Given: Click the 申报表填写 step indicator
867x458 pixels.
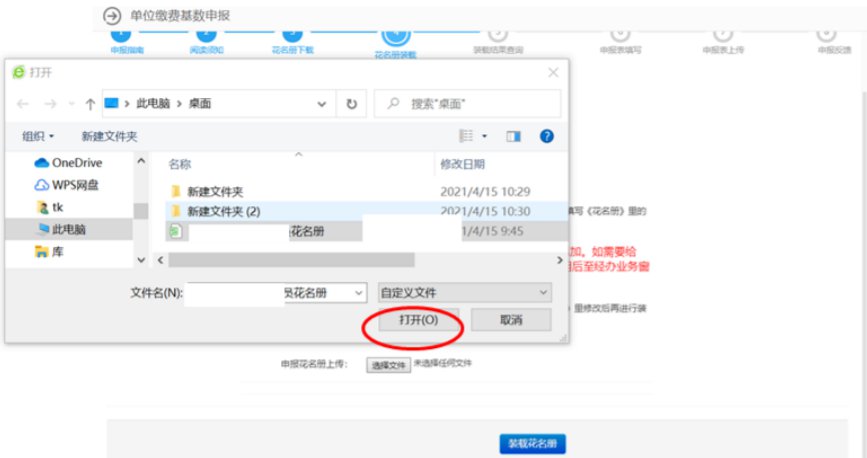Looking at the screenshot, I should 620,41.
